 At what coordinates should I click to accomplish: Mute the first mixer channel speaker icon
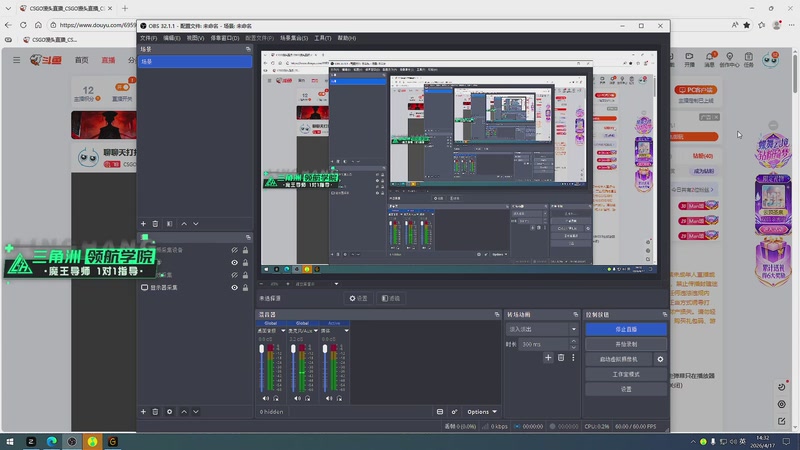(x=266, y=398)
